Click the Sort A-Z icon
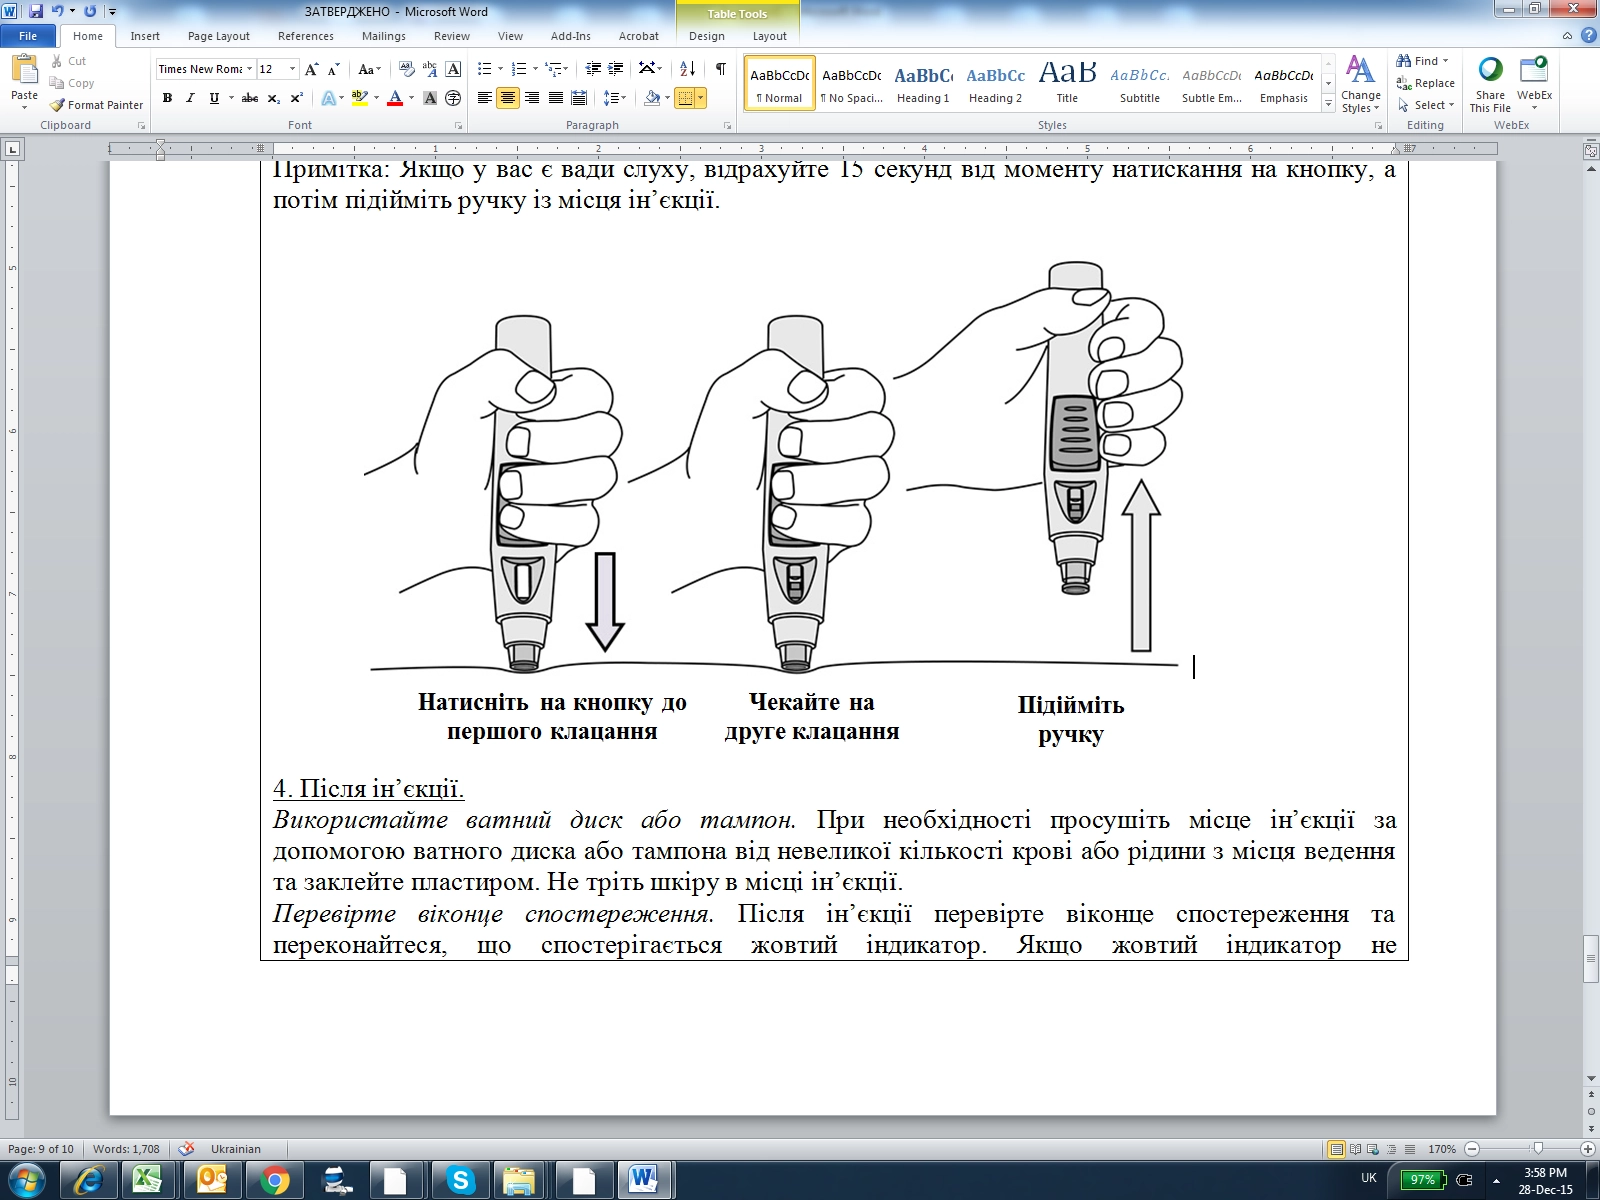 coord(687,69)
